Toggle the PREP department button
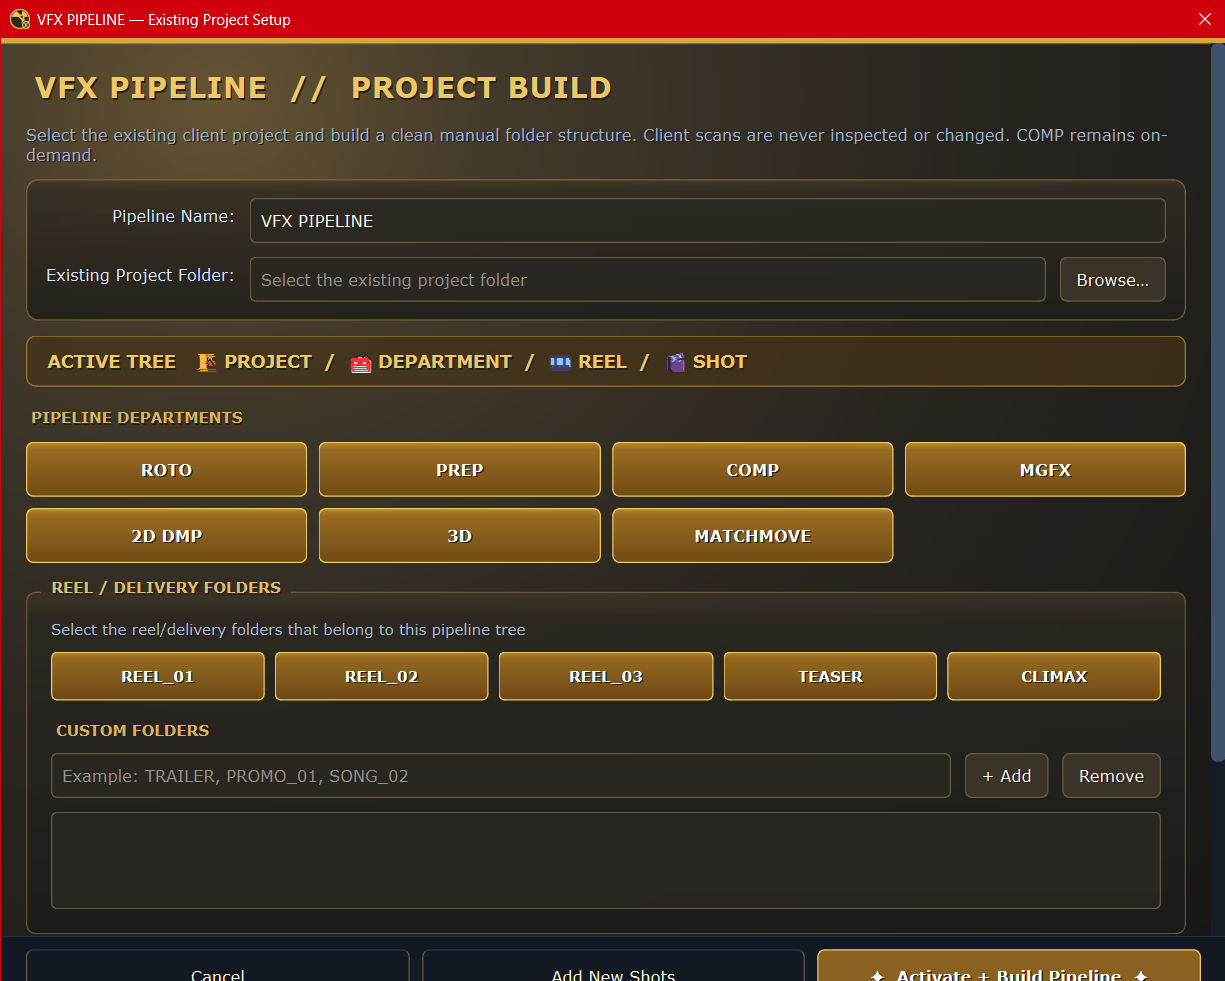 coord(460,469)
